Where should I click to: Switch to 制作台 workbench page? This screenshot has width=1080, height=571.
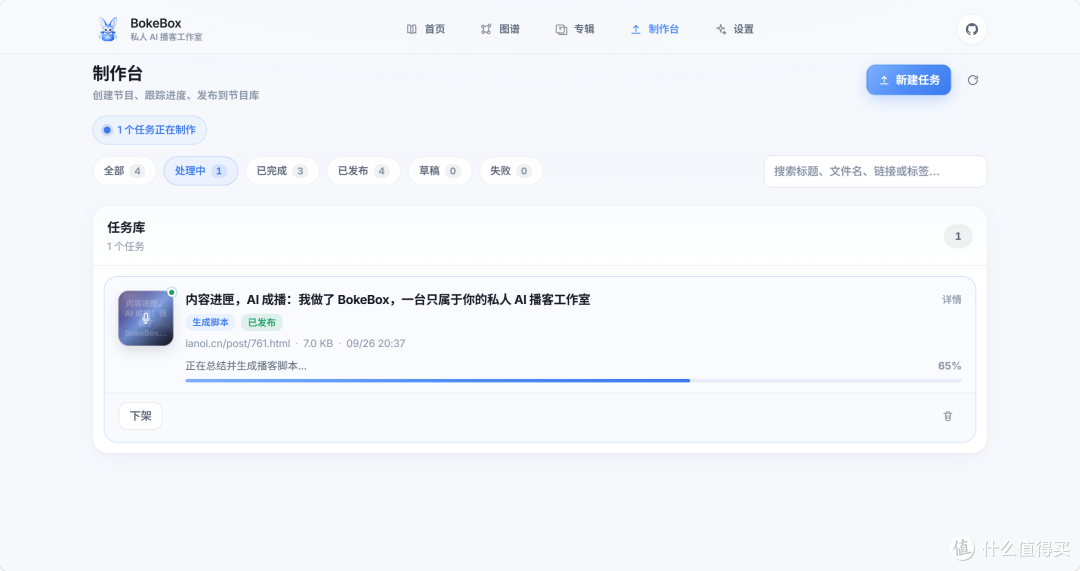point(655,29)
